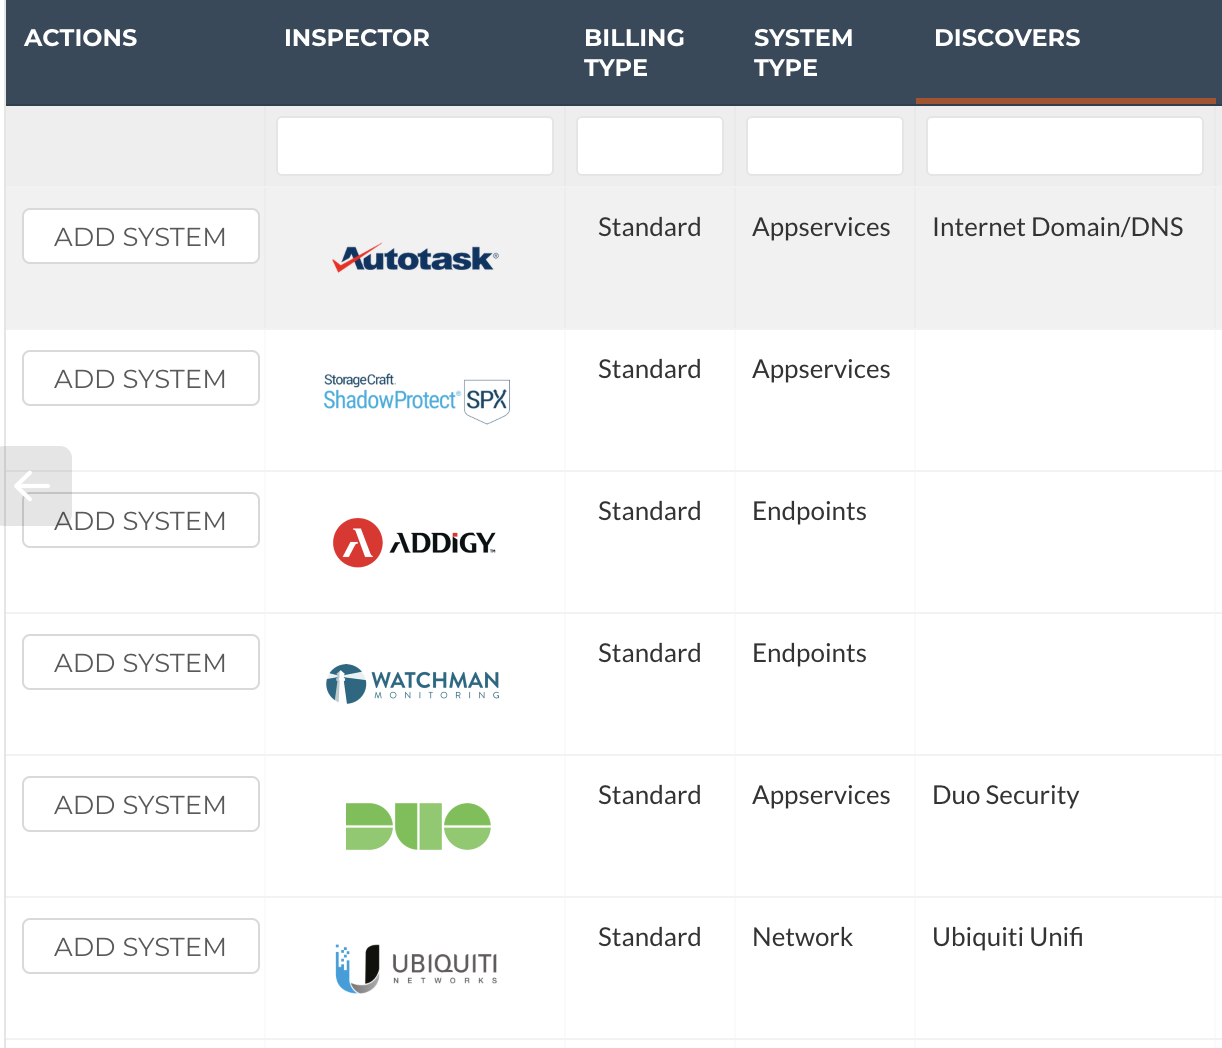Add system for Ubiquiti row
Viewport: 1222px width, 1048px height.
141,946
